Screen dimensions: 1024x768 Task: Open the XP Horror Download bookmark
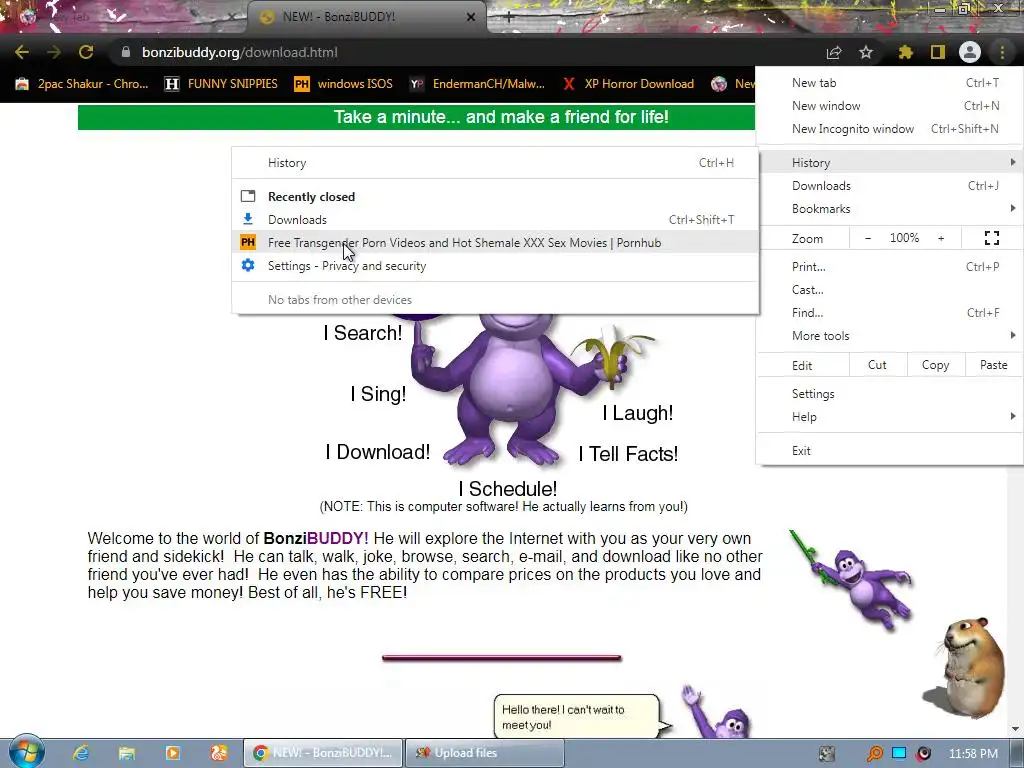(x=628, y=84)
